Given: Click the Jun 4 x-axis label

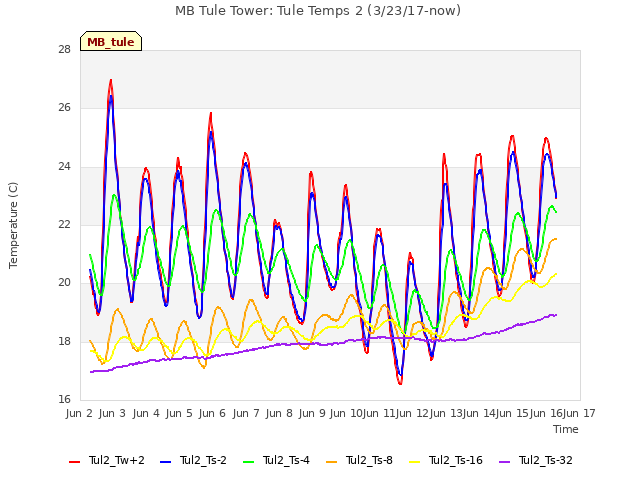Looking at the screenshot, I should 146,413.
